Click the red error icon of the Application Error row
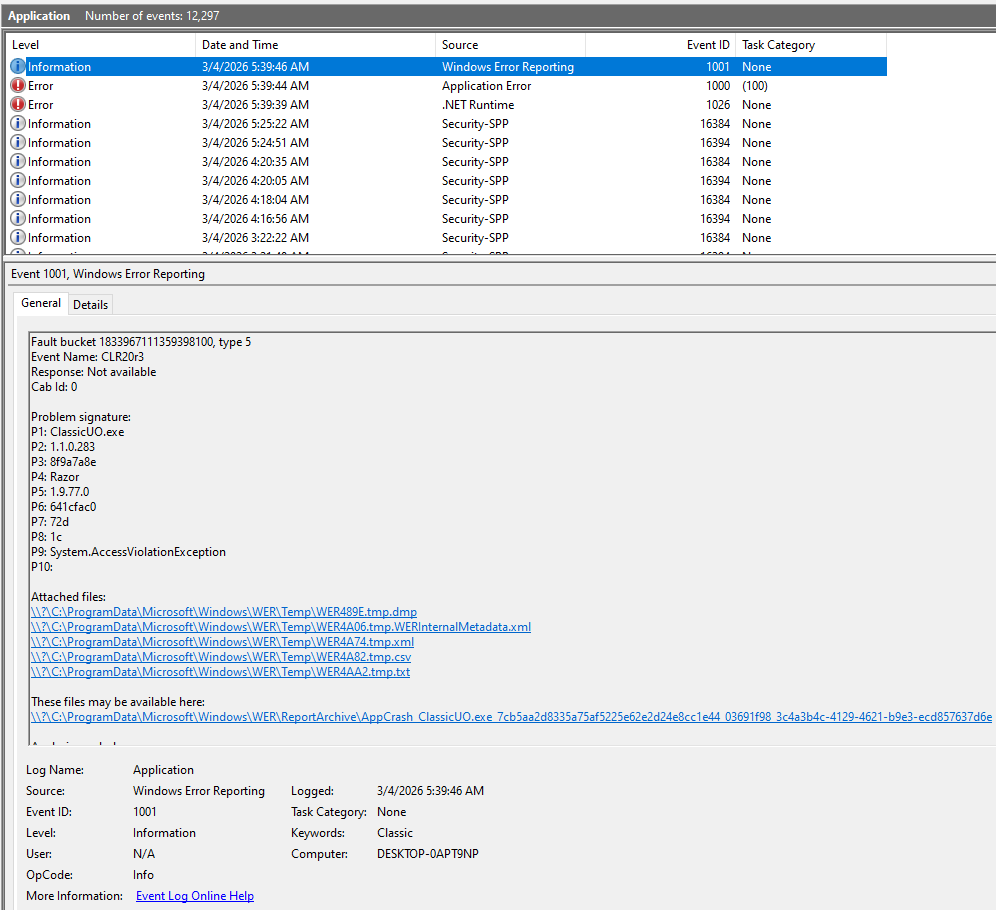 click(18, 85)
